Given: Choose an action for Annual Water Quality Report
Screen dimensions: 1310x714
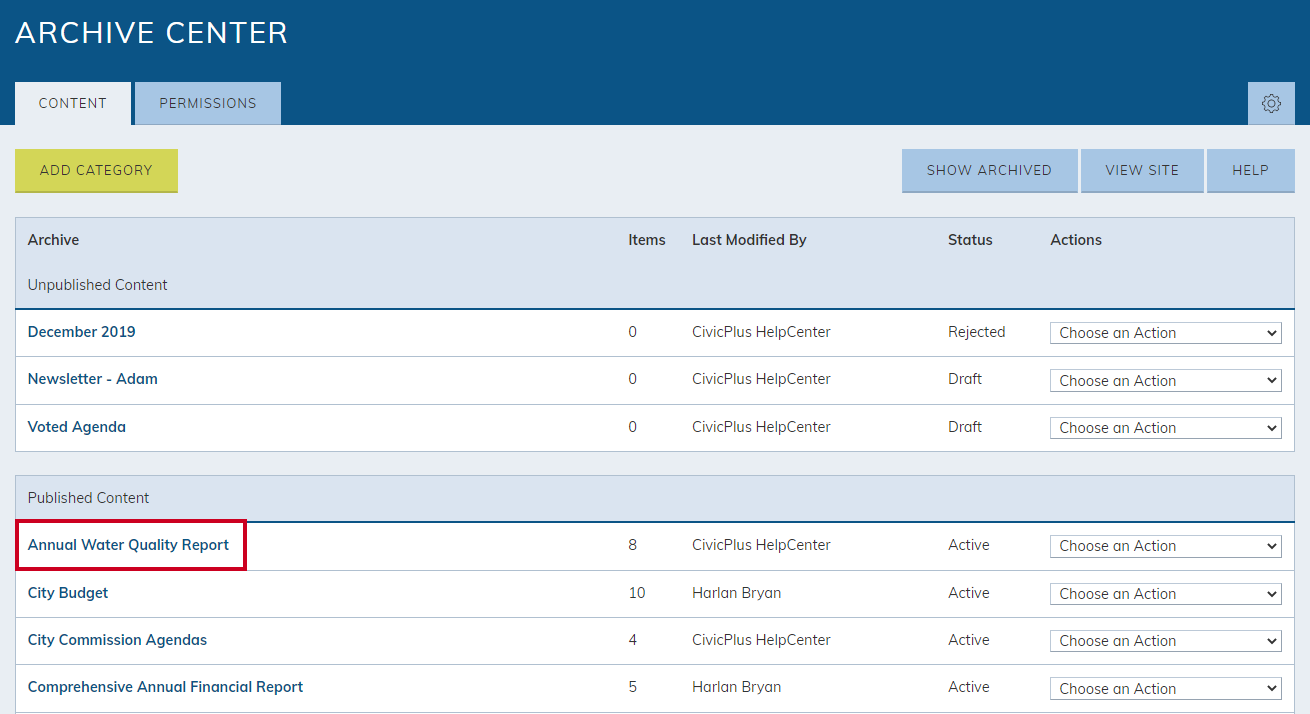Looking at the screenshot, I should coord(1166,546).
